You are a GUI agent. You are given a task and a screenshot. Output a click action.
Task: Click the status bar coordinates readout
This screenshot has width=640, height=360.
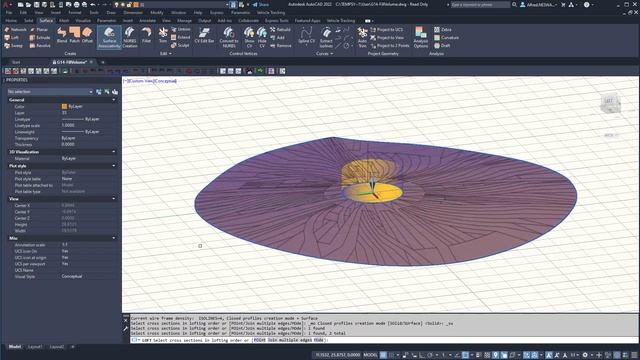pos(338,355)
